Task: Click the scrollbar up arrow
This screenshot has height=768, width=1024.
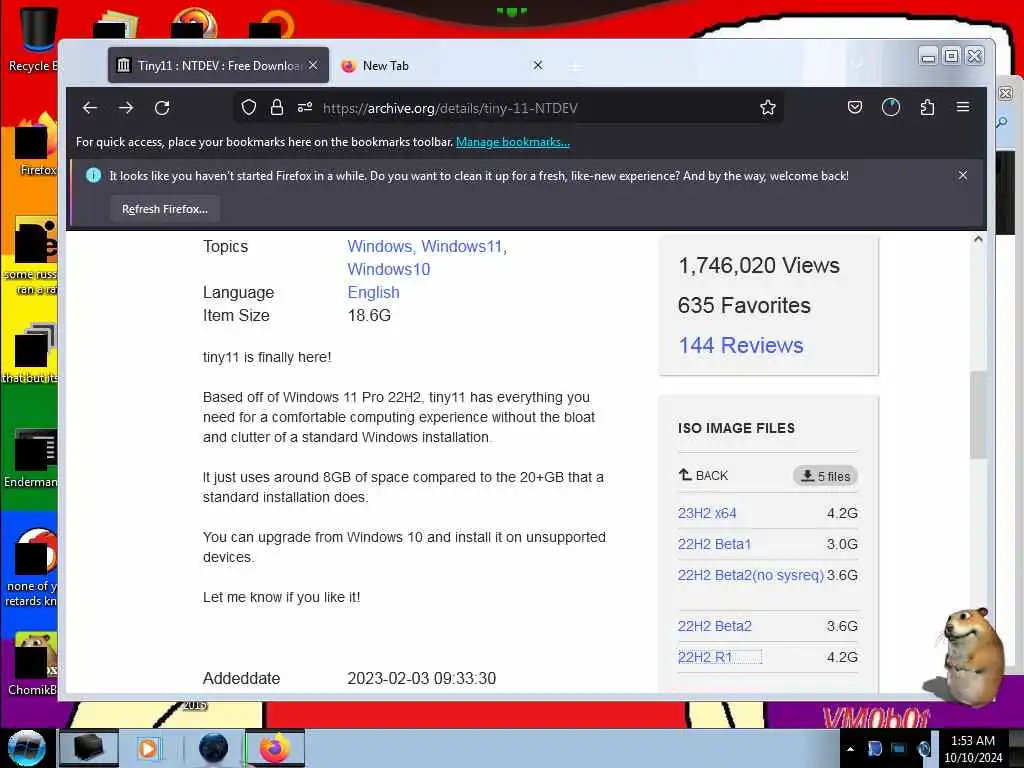Action: [x=978, y=239]
